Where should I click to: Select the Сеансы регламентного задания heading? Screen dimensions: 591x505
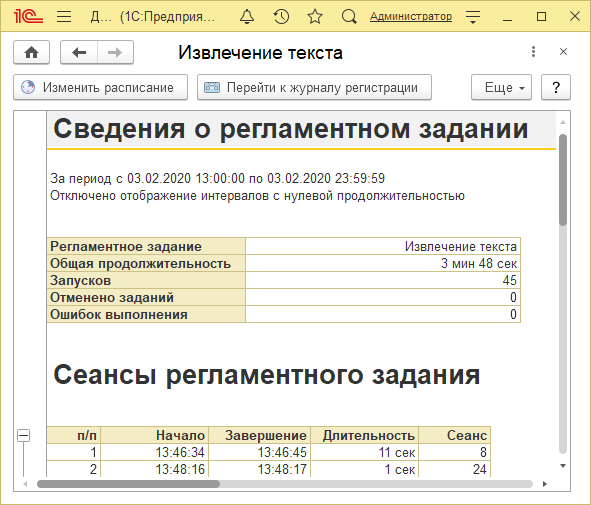[x=267, y=375]
